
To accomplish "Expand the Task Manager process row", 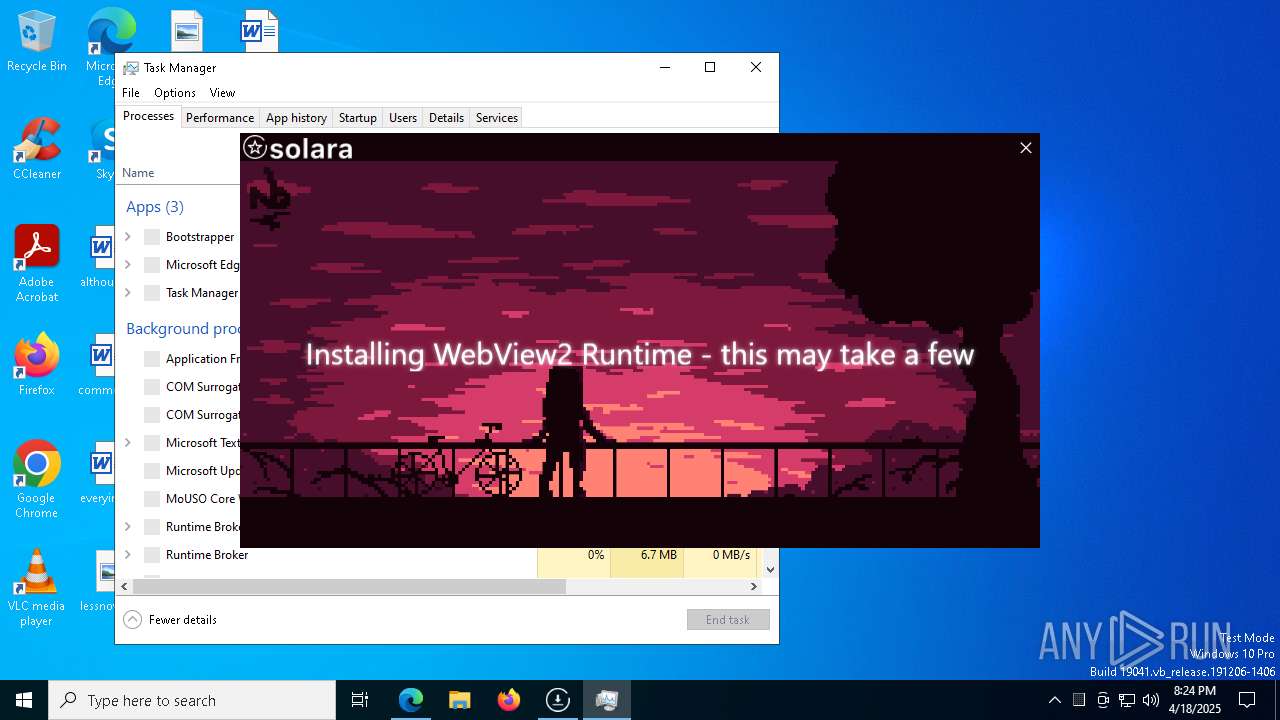I will 128,293.
